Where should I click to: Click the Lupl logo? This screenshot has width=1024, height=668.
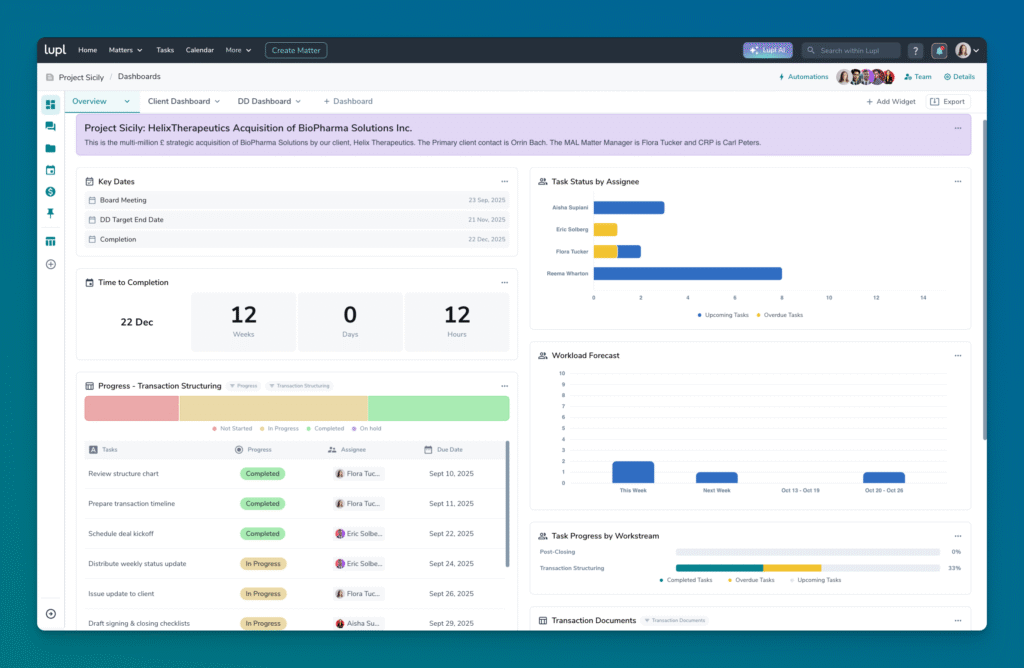pos(56,50)
